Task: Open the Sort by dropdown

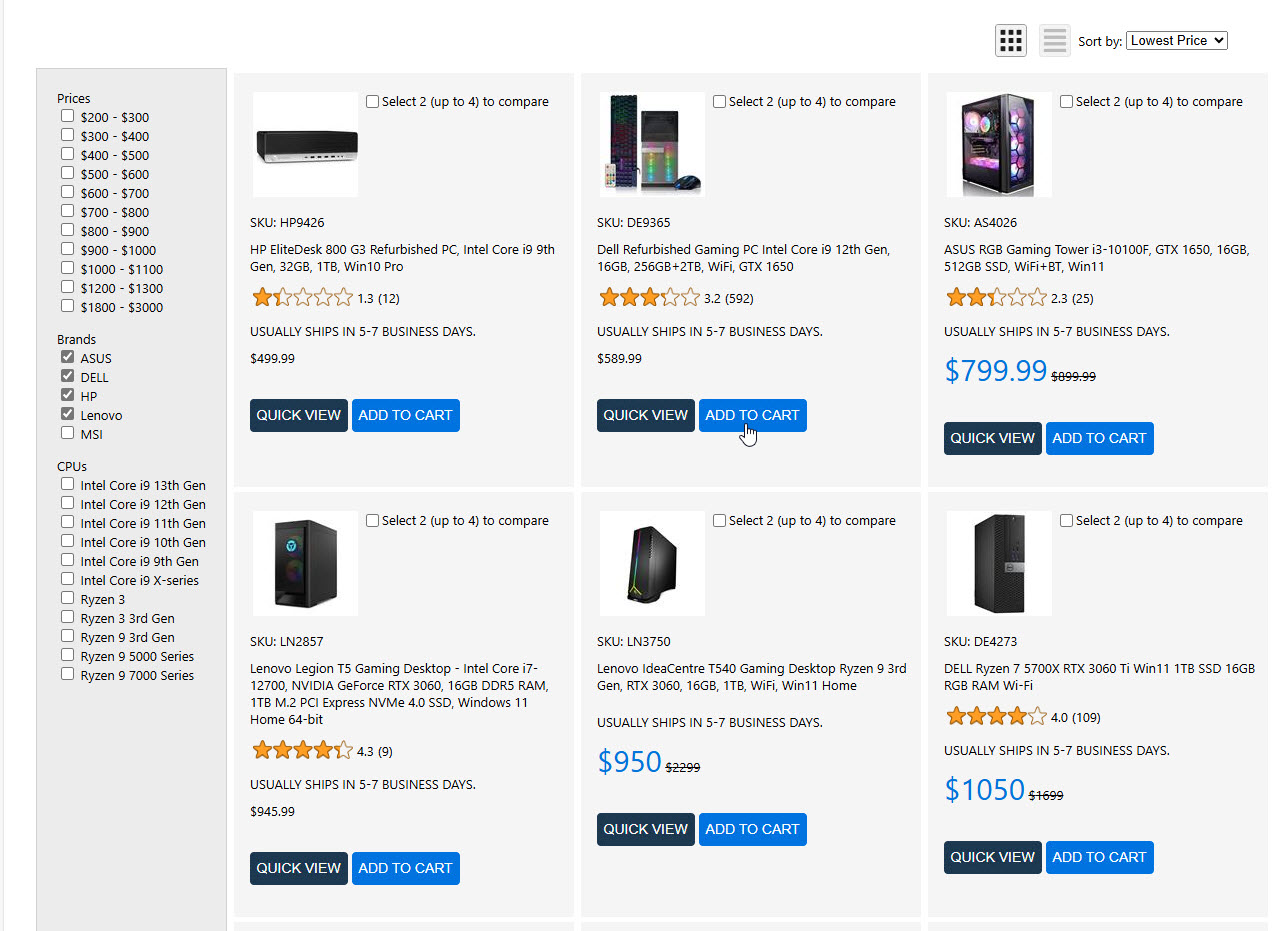Action: [x=1176, y=41]
